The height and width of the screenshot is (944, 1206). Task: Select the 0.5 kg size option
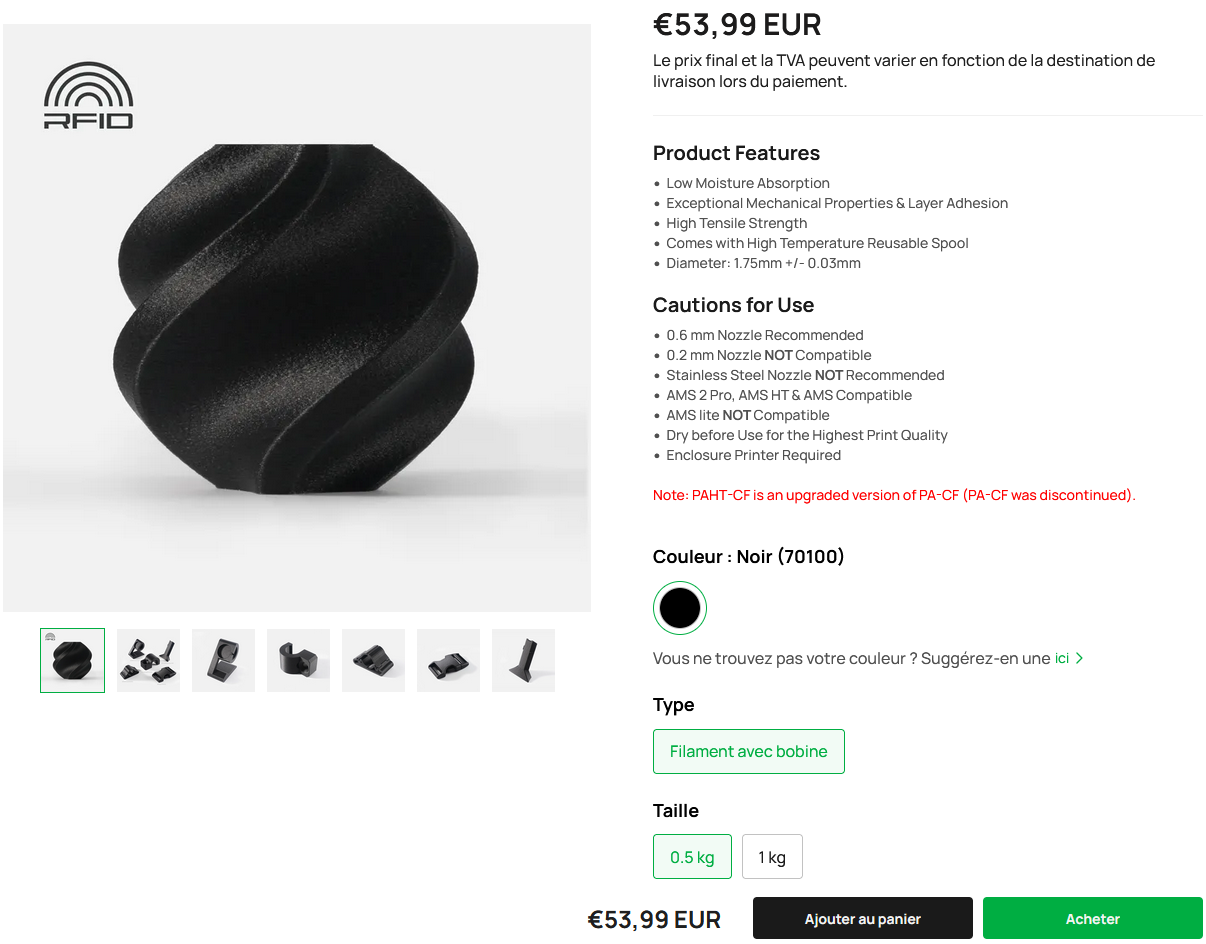click(x=692, y=857)
